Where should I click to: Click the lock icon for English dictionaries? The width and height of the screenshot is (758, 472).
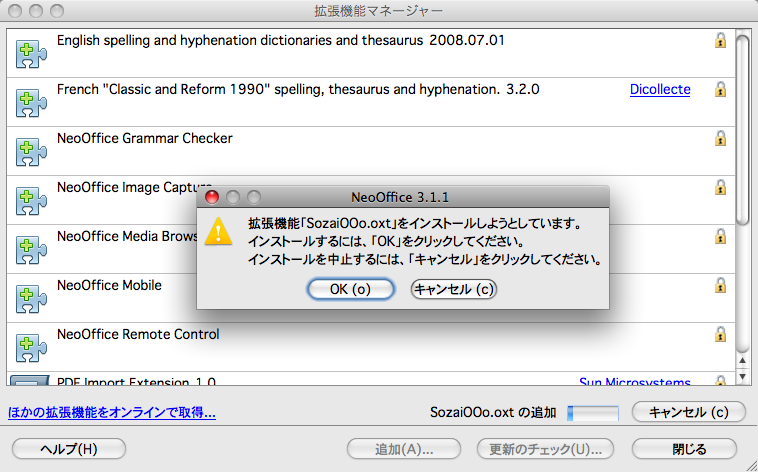point(720,41)
